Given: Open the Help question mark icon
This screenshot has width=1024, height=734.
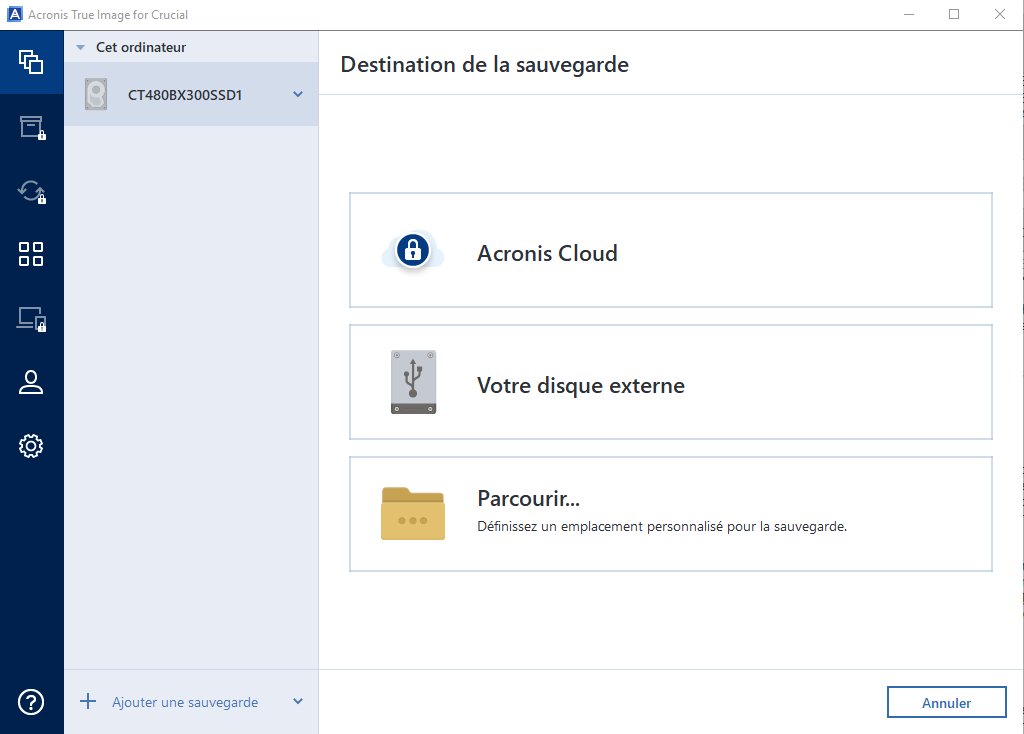Looking at the screenshot, I should point(31,702).
